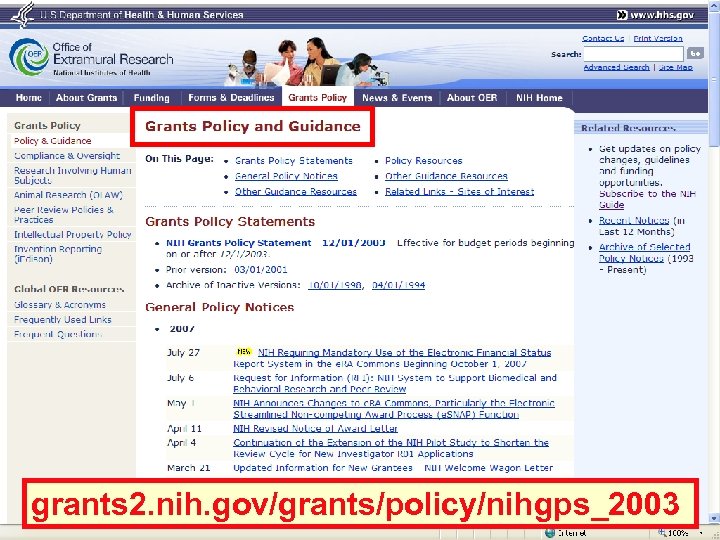Open Peer Review Policies & Practices
Viewport: 720px width, 540px height.
64,215
